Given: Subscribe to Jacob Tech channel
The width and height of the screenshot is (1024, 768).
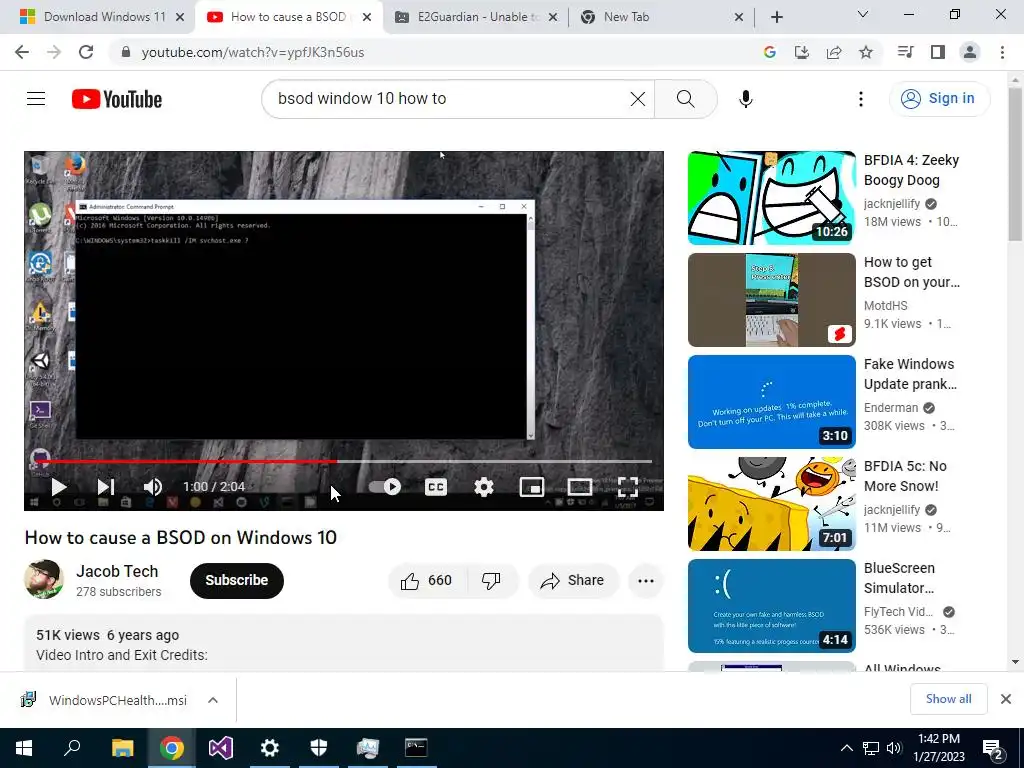Looking at the screenshot, I should pyautogui.click(x=236, y=580).
